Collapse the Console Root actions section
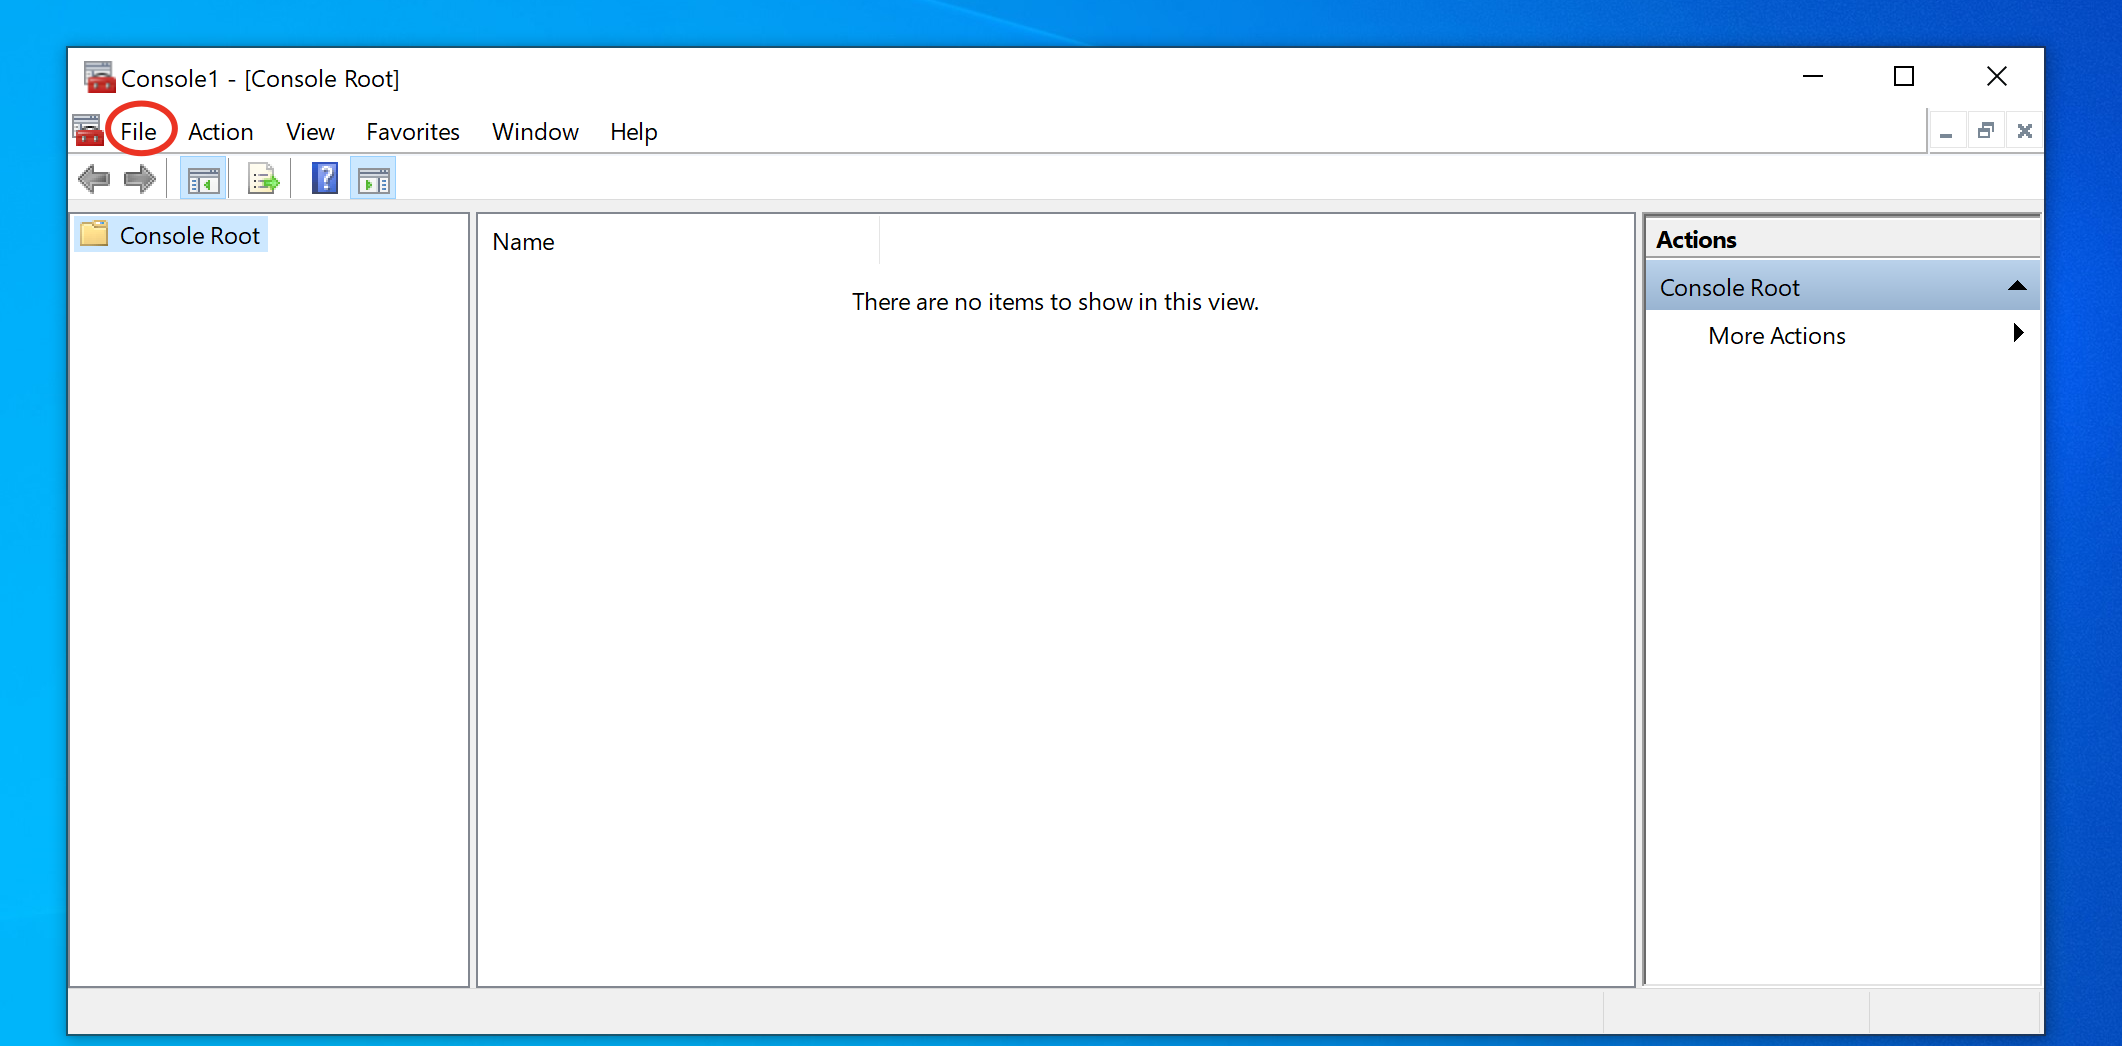The width and height of the screenshot is (2122, 1046). coord(2016,287)
